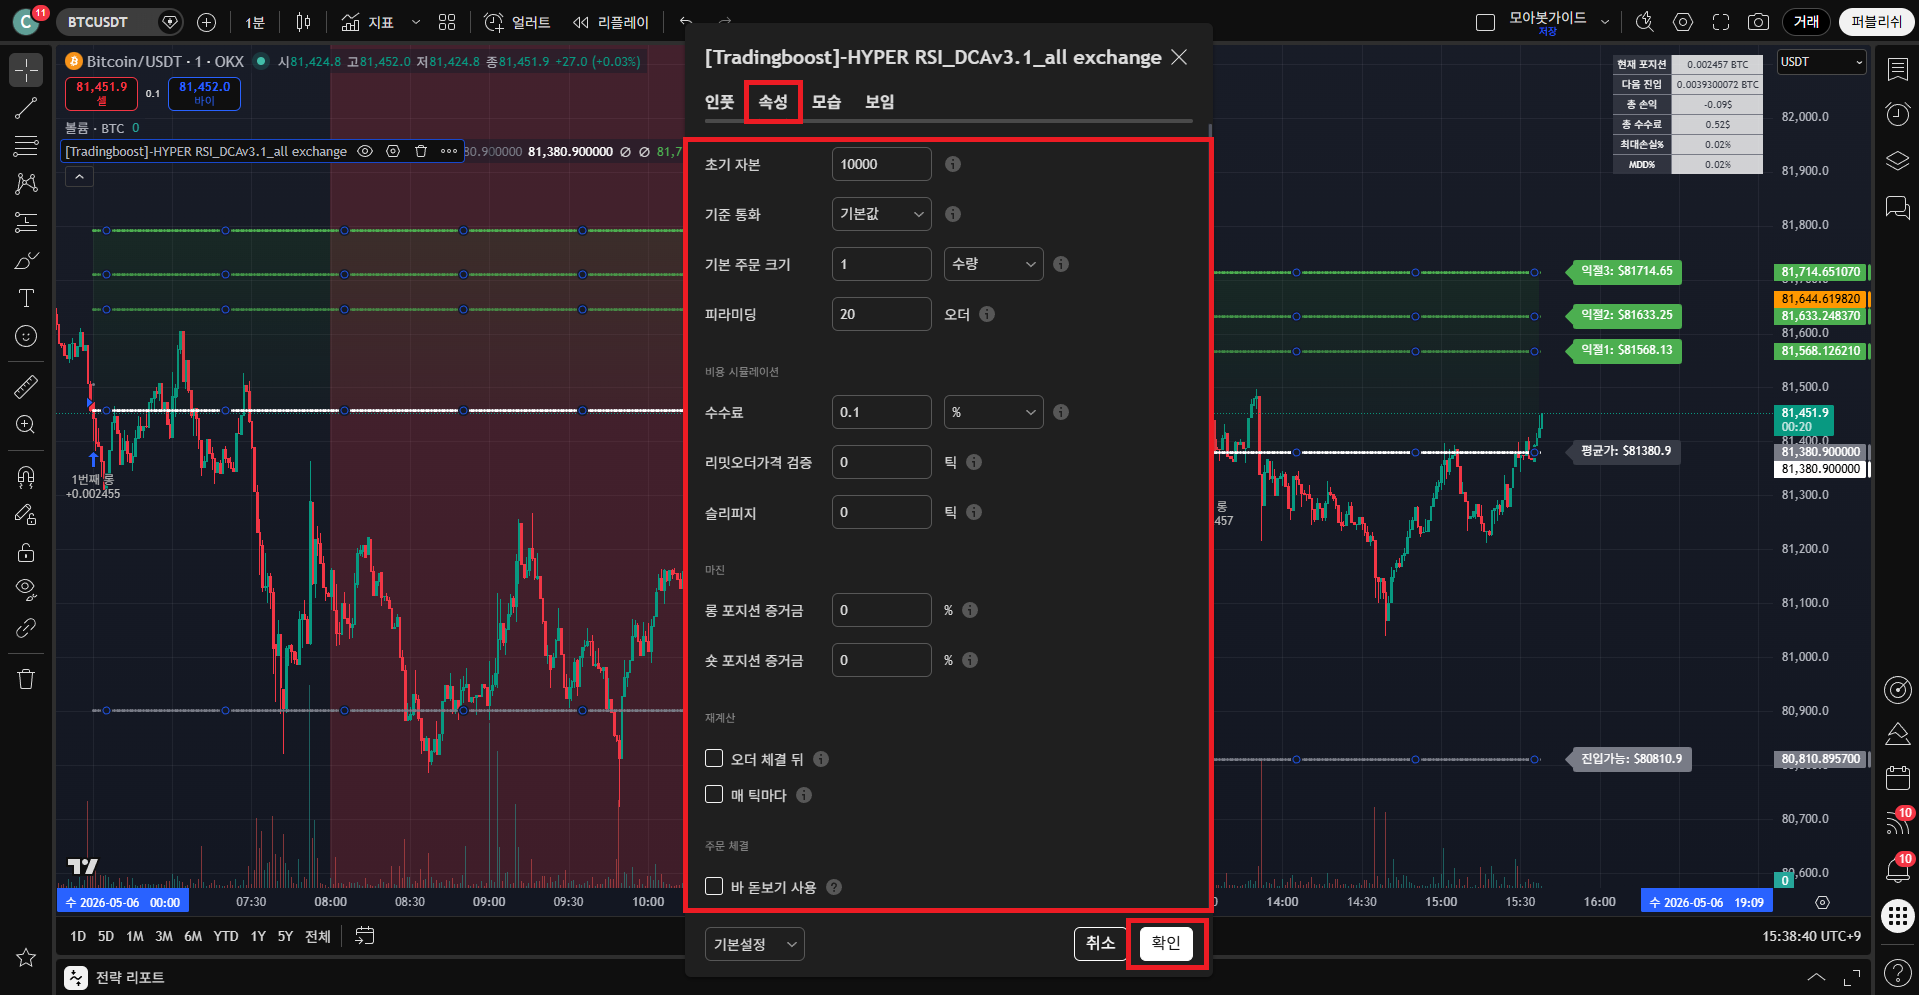Image resolution: width=1919 pixels, height=995 pixels.
Task: Lock all drawing tools
Action: point(26,552)
